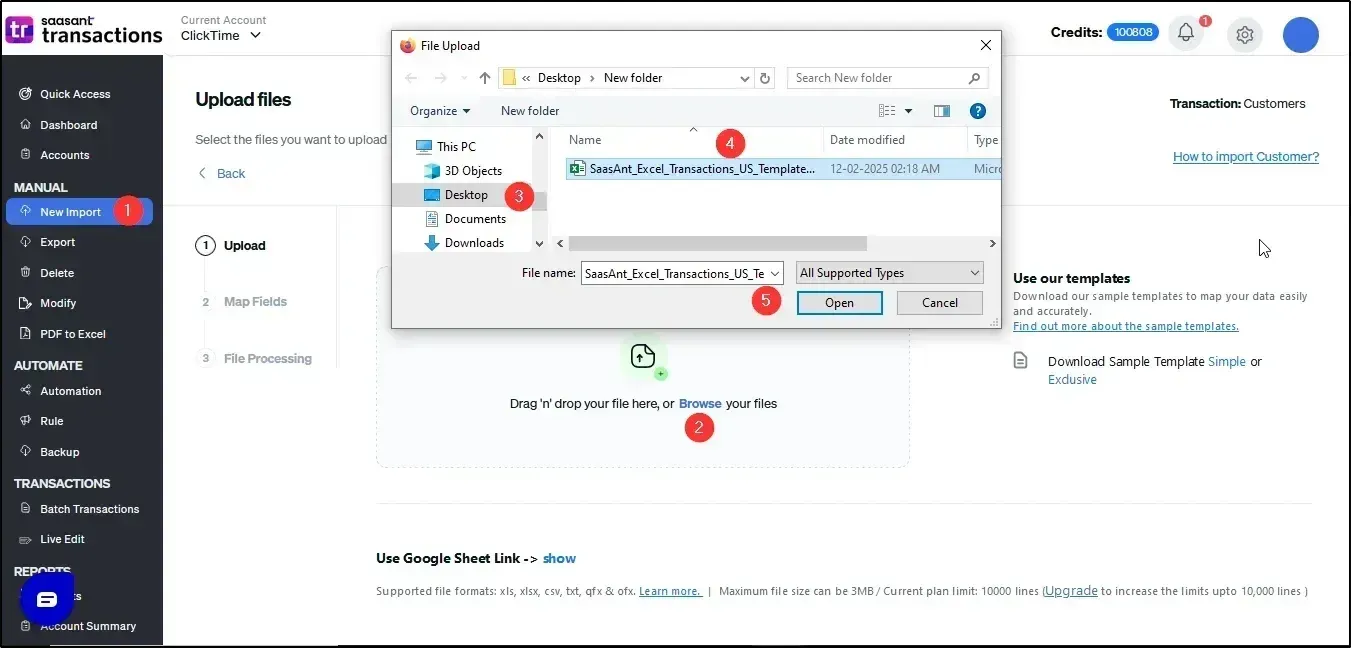Screen dimensions: 1351x648
Task: Open the recent locations dropdown arrow
Action: 463,78
